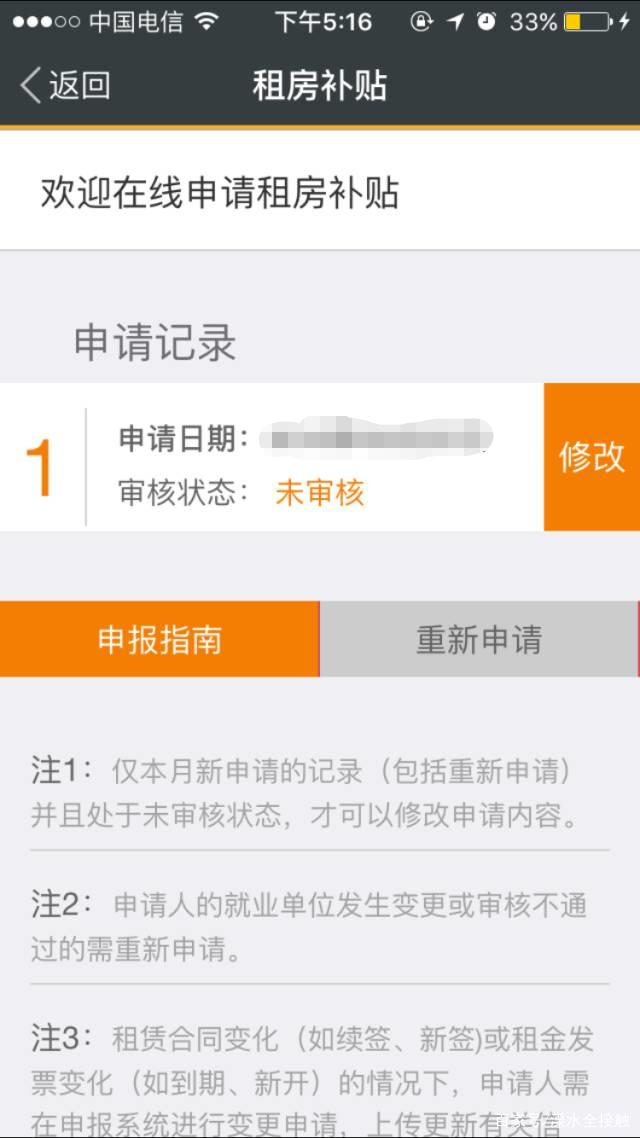This screenshot has height=1138, width=640.
Task: Tap the back chevron arrow icon
Action: click(x=30, y=86)
